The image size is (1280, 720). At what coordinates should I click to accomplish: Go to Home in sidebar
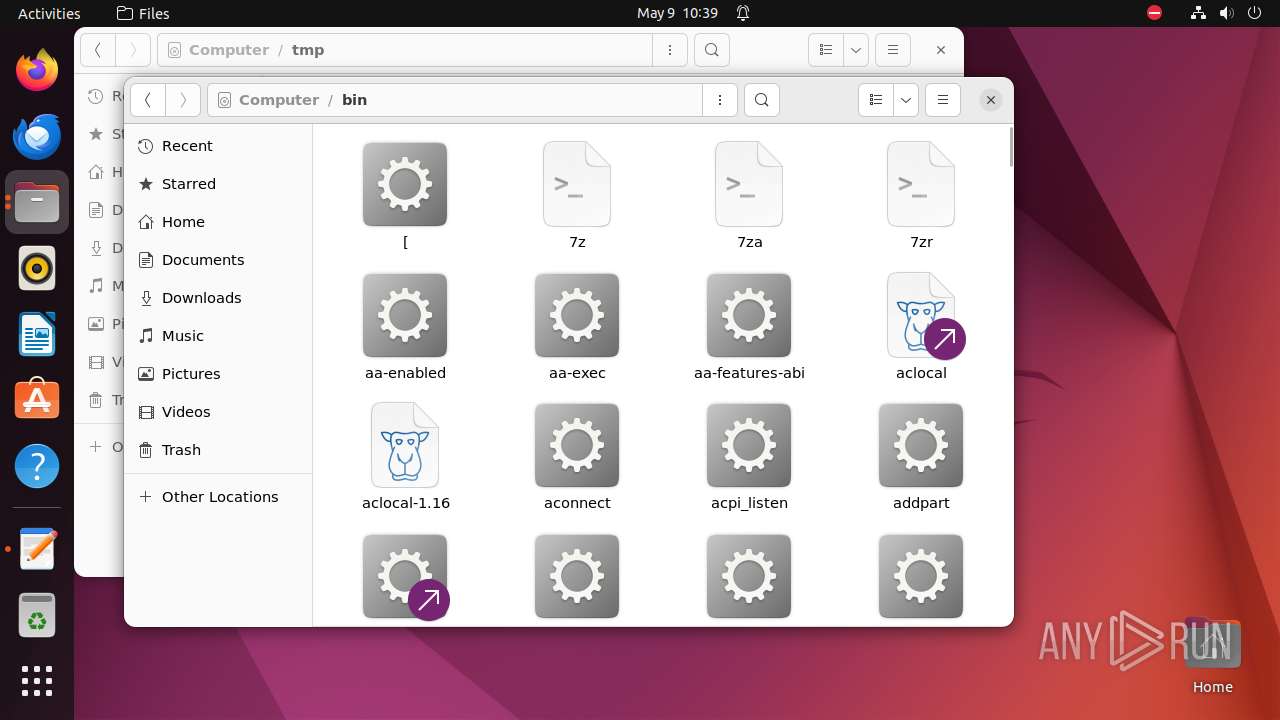point(218,222)
